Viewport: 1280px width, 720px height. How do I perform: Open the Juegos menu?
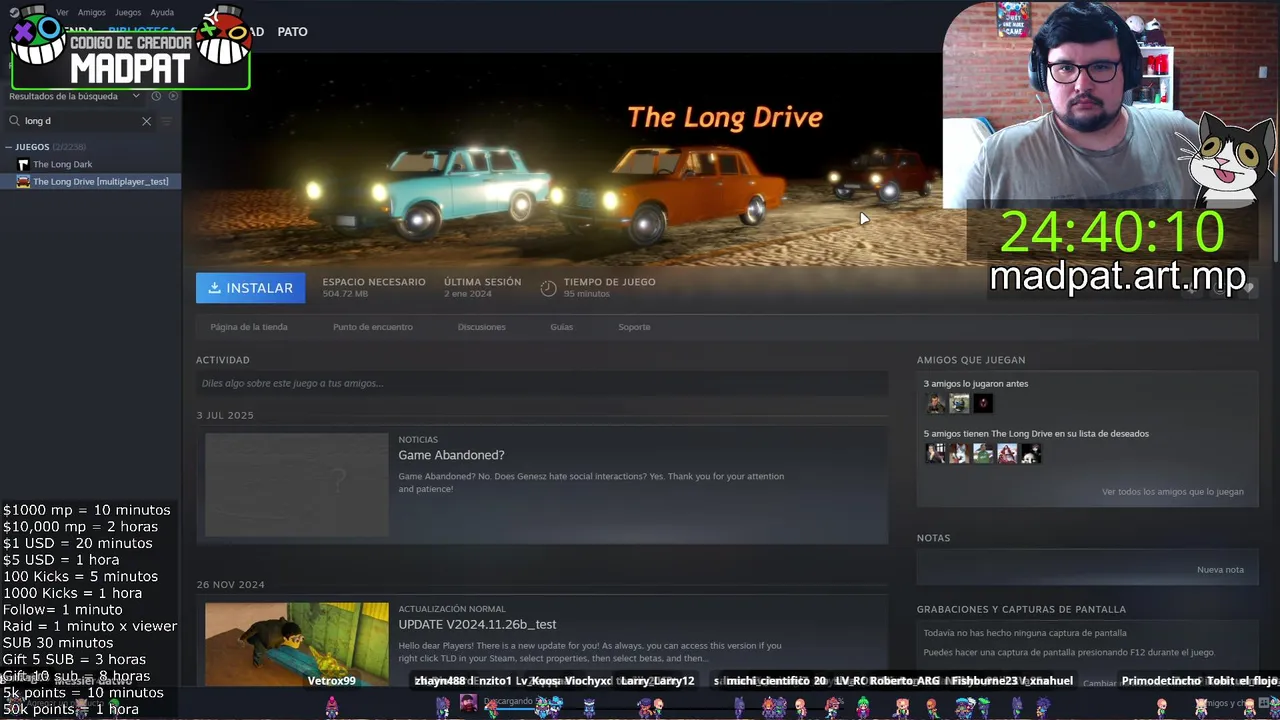point(128,13)
